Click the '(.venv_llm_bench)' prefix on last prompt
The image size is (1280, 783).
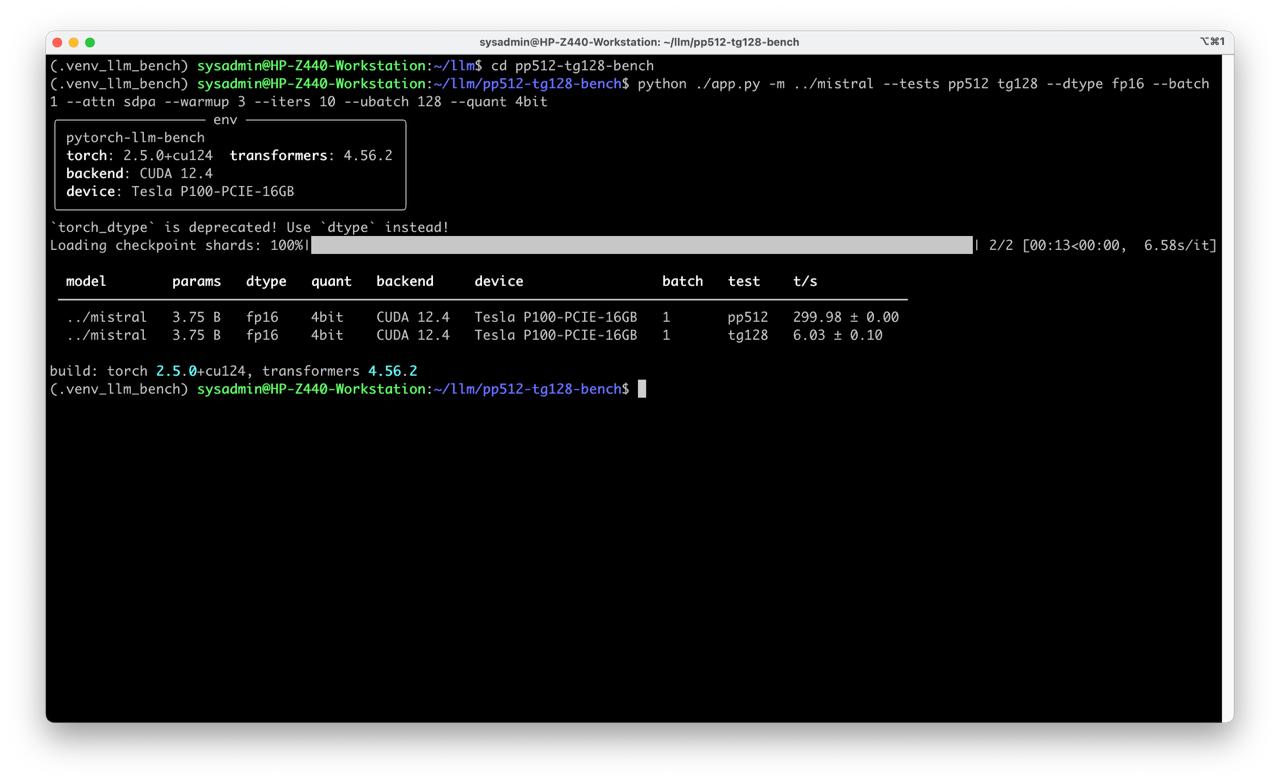pyautogui.click(x=119, y=390)
